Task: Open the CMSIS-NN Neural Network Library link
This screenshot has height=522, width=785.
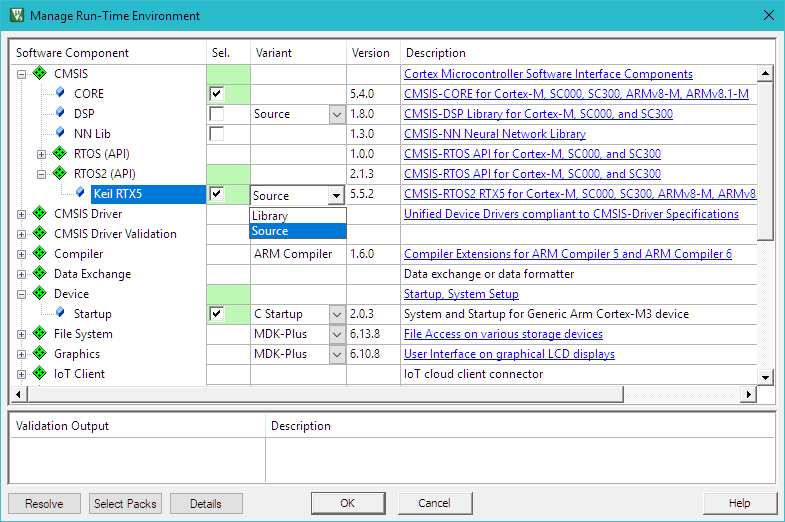Action: [495, 134]
